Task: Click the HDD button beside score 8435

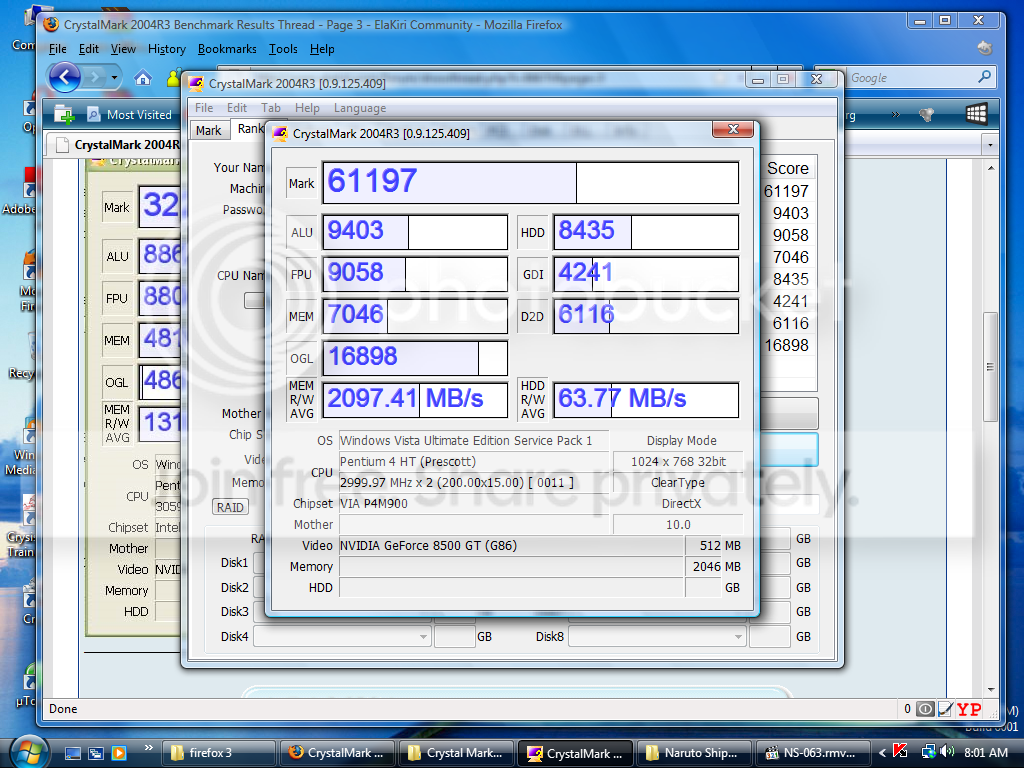Action: click(532, 232)
